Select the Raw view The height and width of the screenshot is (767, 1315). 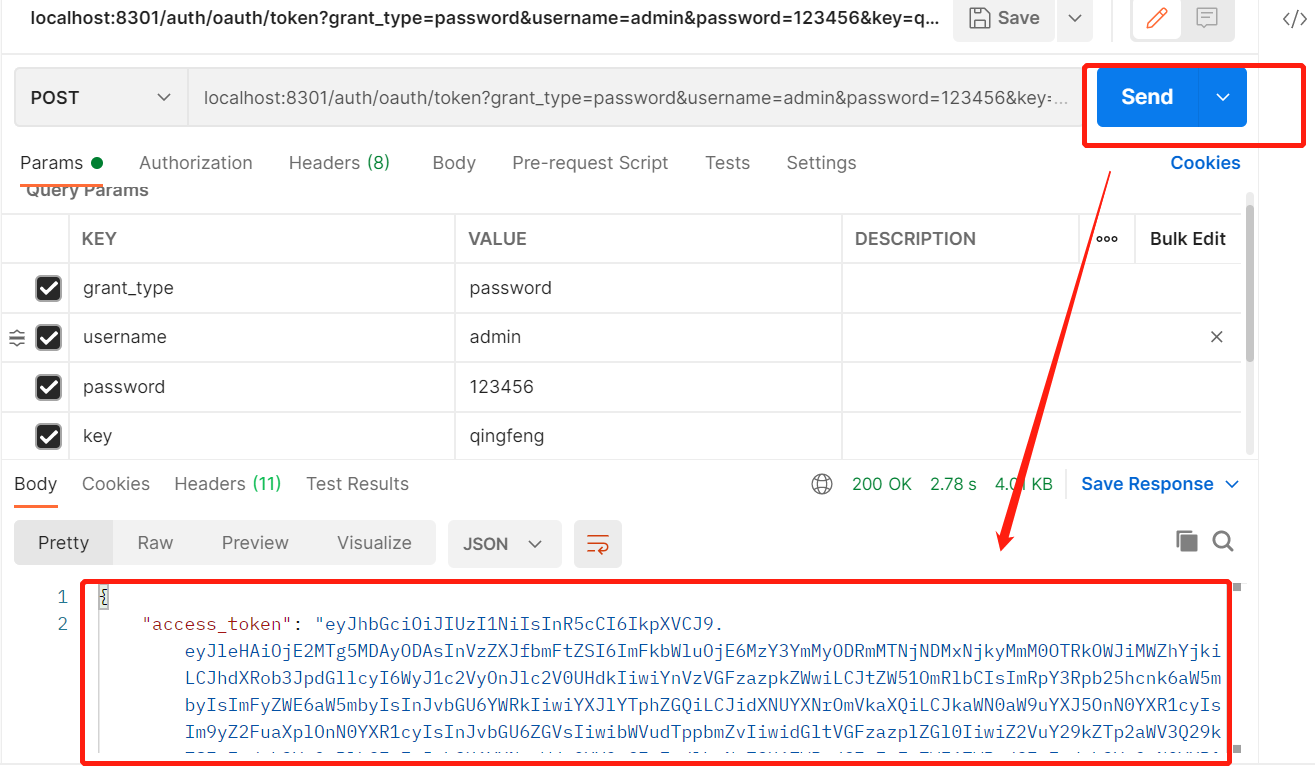pos(155,543)
